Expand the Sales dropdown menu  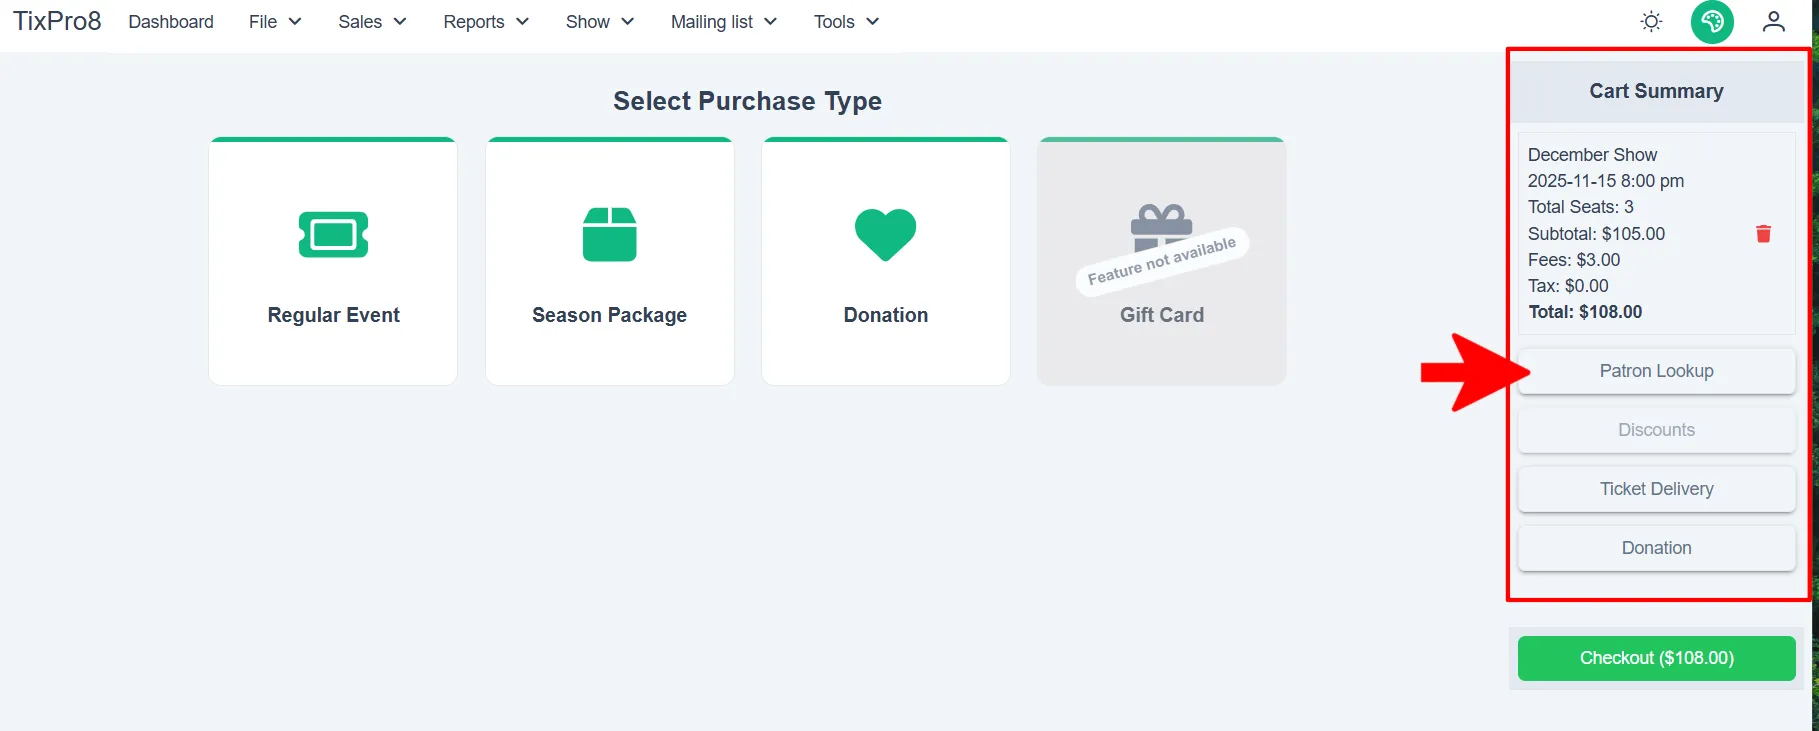372,21
